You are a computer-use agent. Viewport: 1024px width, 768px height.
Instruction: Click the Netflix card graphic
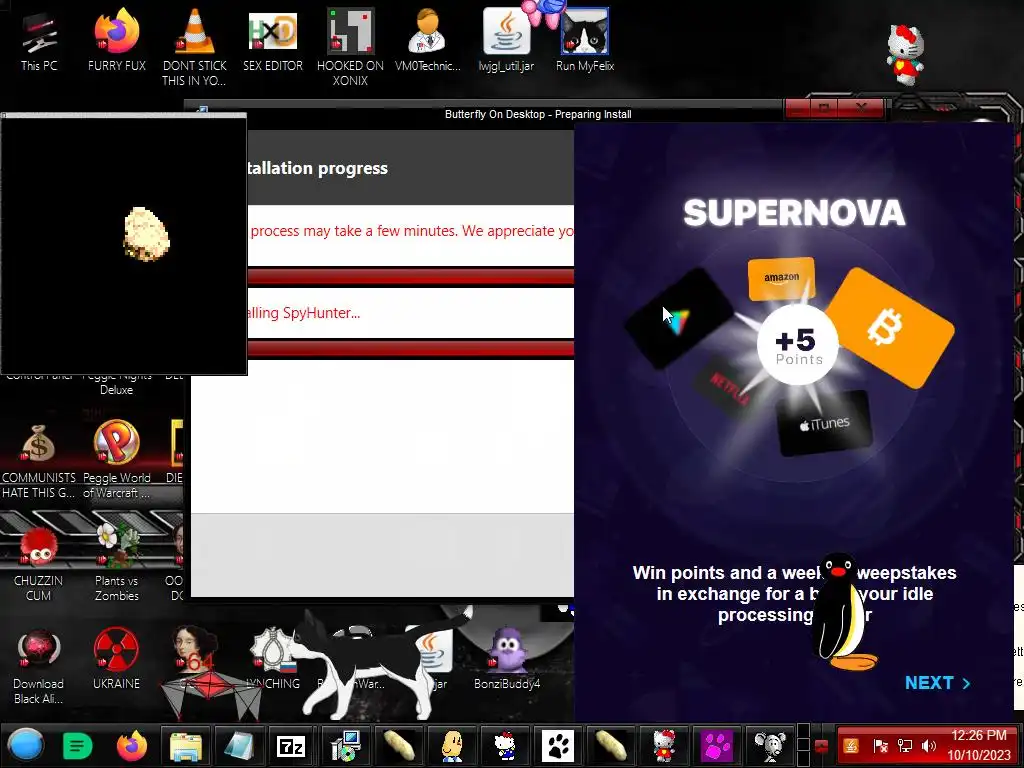pyautogui.click(x=727, y=388)
